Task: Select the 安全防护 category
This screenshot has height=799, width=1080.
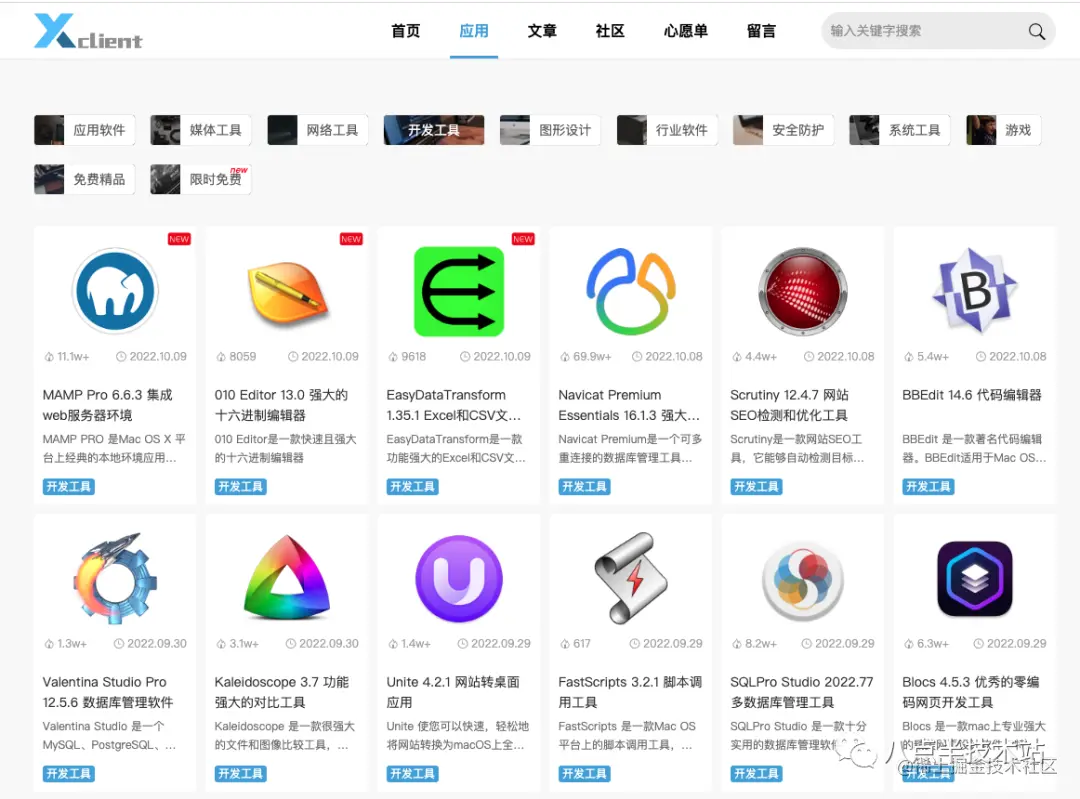Action: tap(783, 130)
